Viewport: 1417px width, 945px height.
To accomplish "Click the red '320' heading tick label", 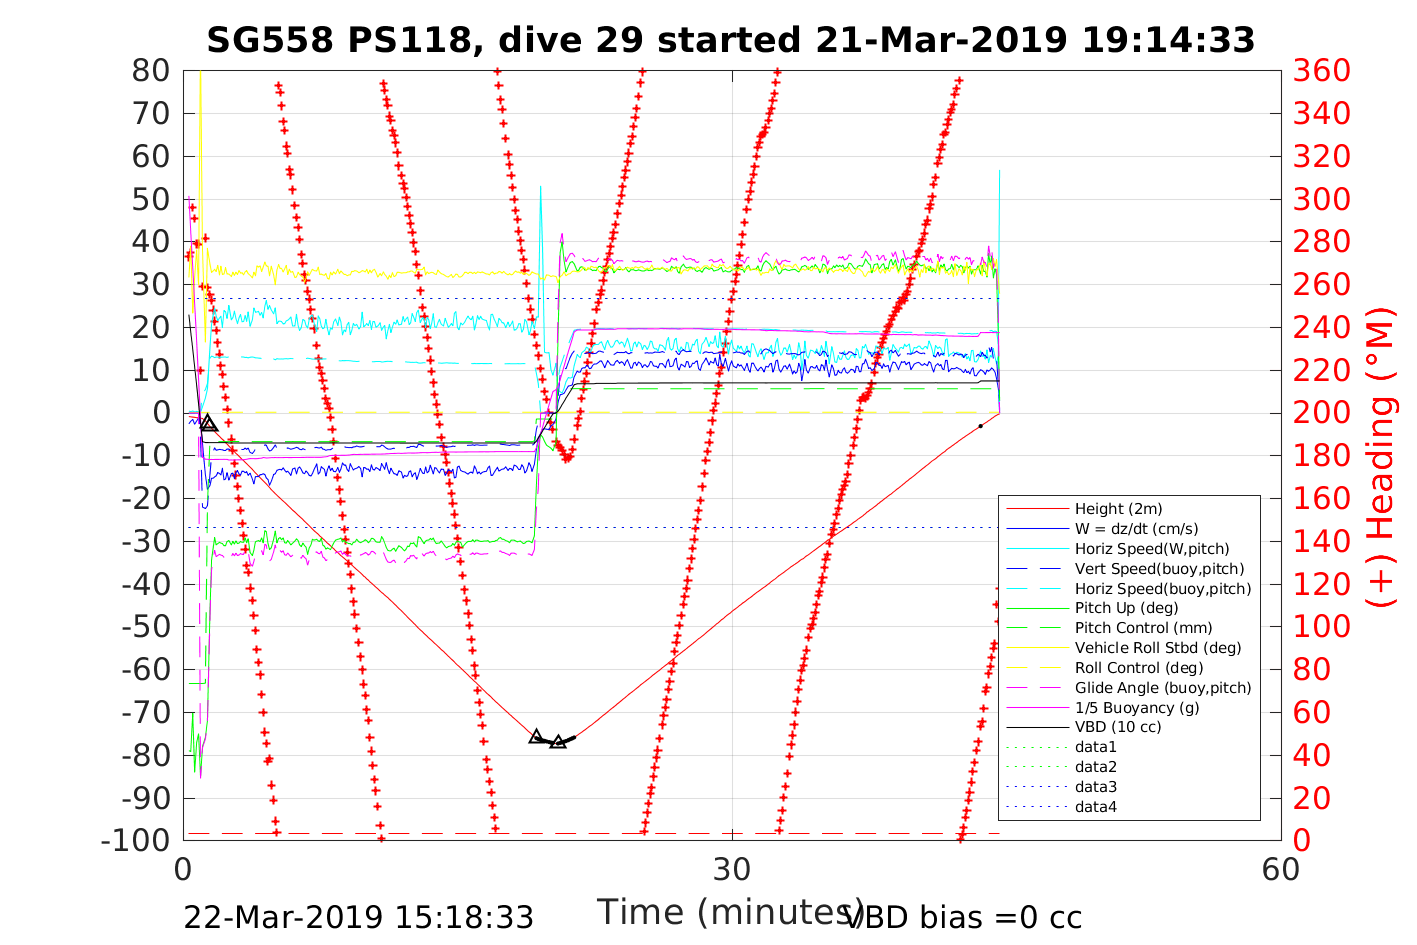I will coord(1322,156).
